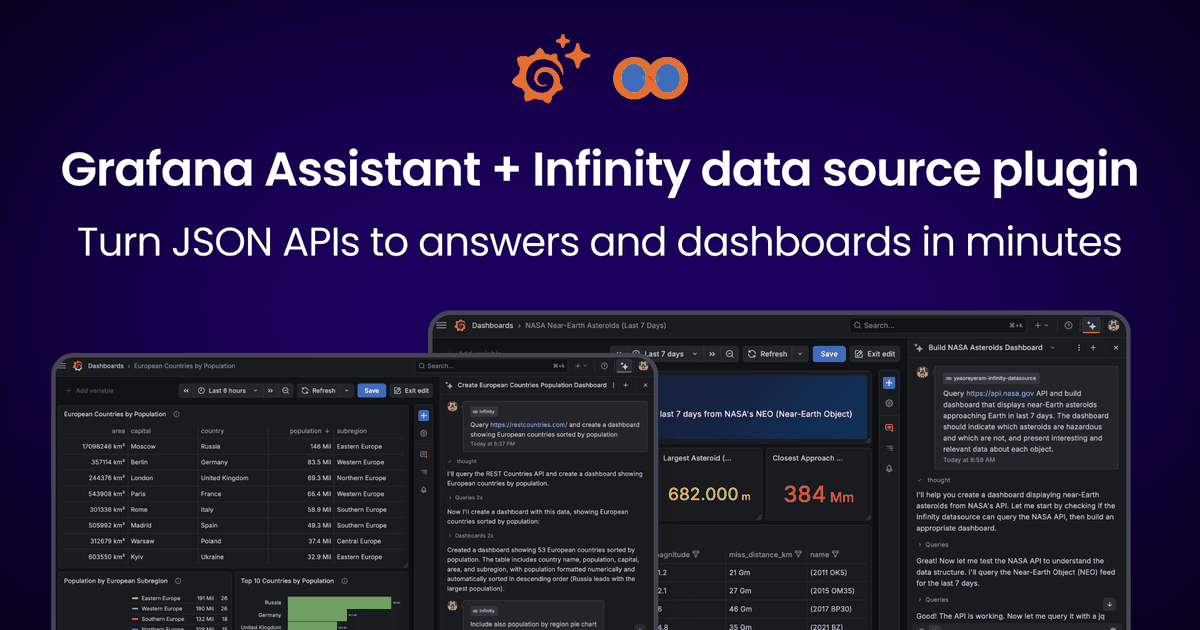Screen dimensions: 1200x630
Task: Show info icon for Top 10 Countries panel
Action: click(x=344, y=581)
